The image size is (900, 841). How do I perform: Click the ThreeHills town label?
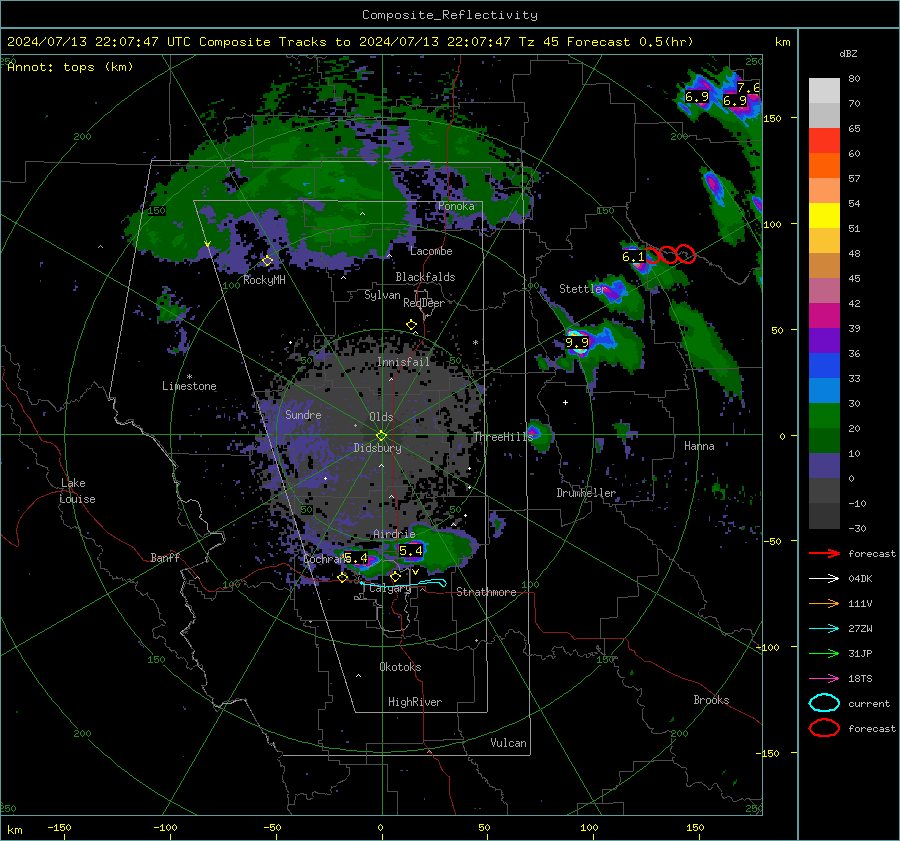pyautogui.click(x=503, y=437)
